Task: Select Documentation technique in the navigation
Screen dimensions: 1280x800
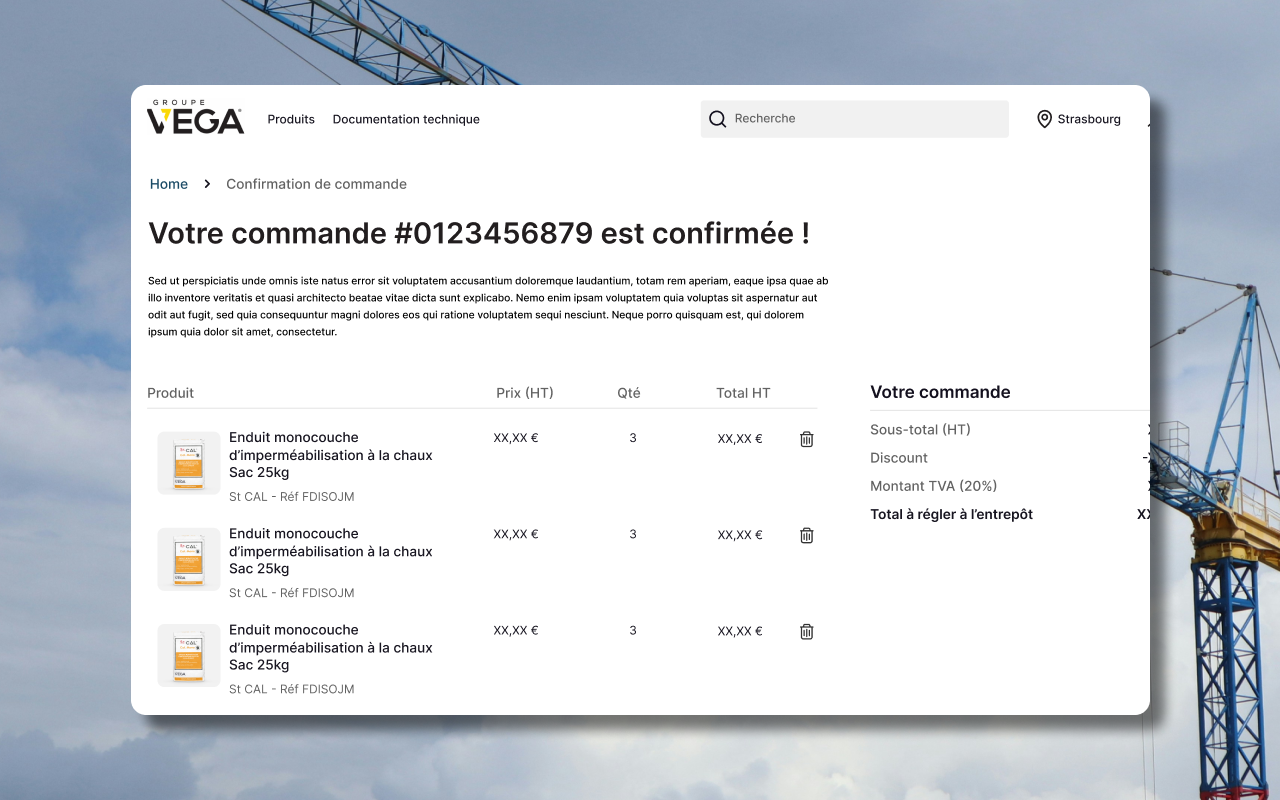Action: (406, 119)
